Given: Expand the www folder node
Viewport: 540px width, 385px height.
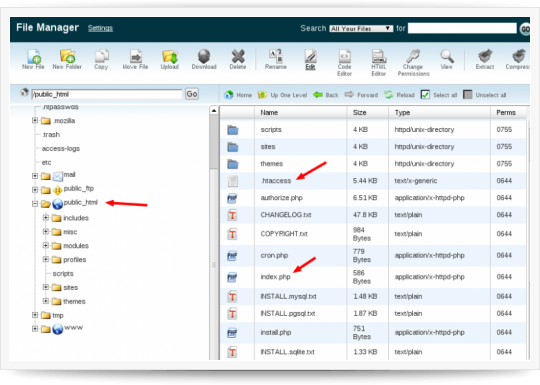Looking at the screenshot, I should tap(35, 329).
